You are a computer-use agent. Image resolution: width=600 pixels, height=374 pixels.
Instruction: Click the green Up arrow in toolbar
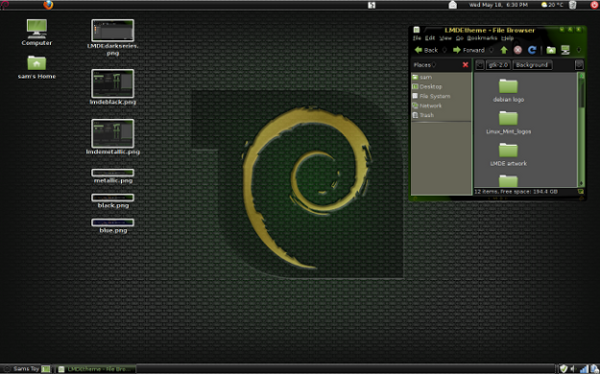tap(504, 50)
